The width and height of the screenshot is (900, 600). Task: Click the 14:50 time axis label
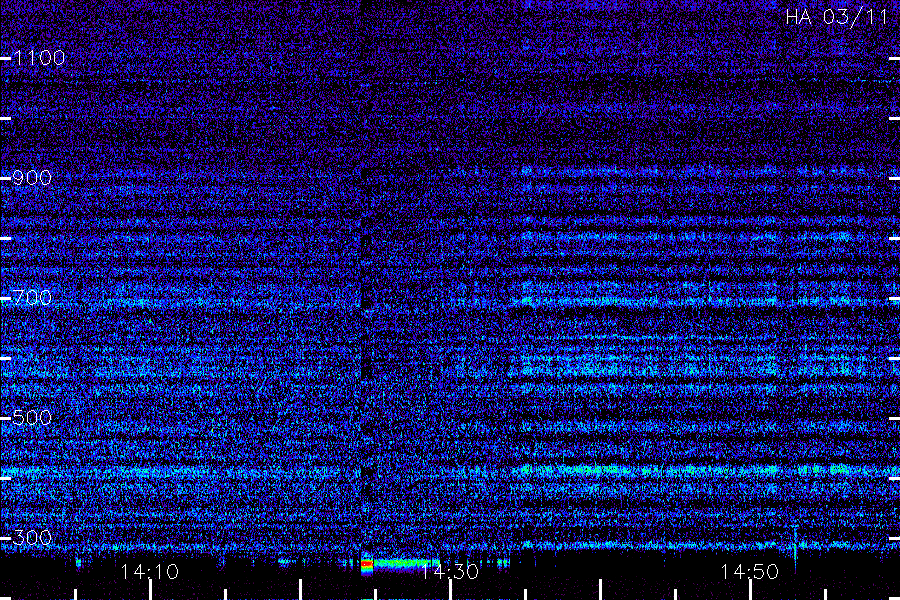coord(750,572)
